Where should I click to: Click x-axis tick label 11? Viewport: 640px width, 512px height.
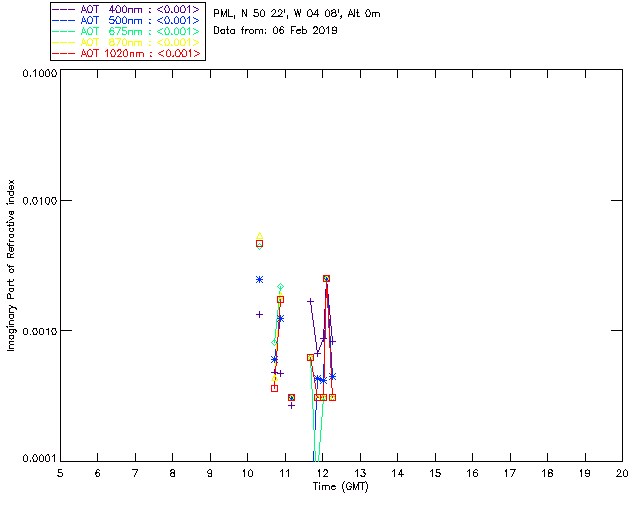(285, 473)
